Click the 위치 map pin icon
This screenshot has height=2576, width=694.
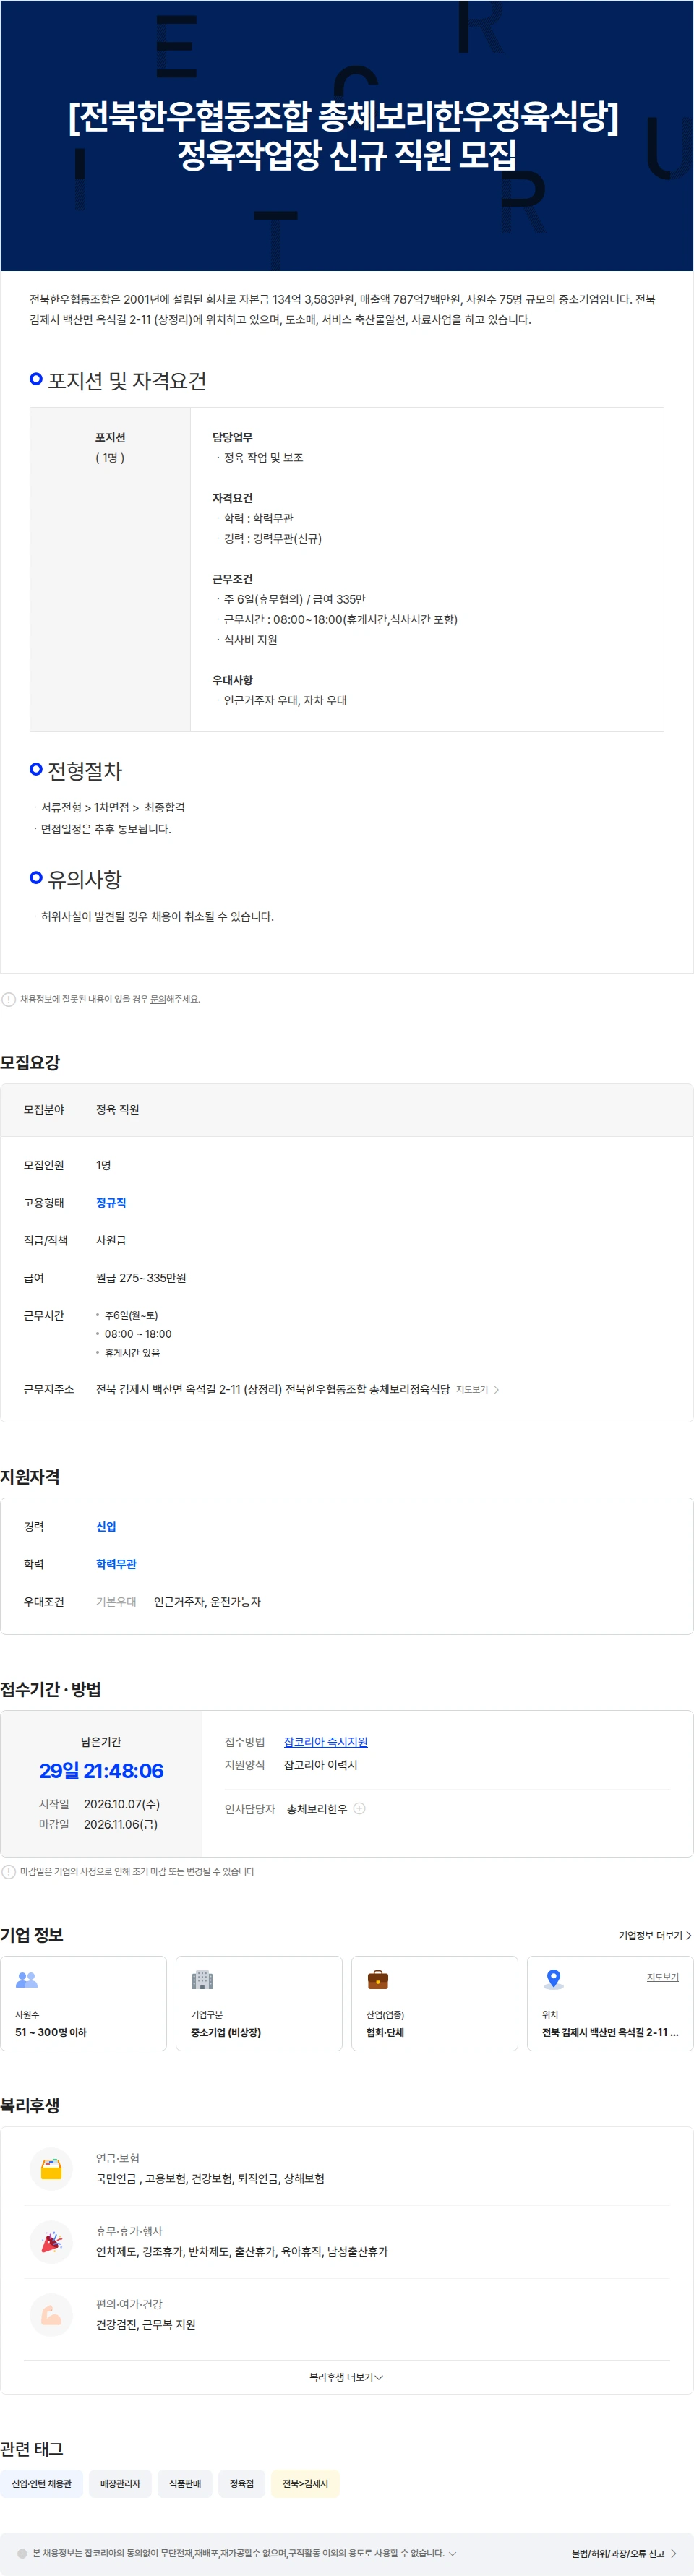pos(553,1979)
